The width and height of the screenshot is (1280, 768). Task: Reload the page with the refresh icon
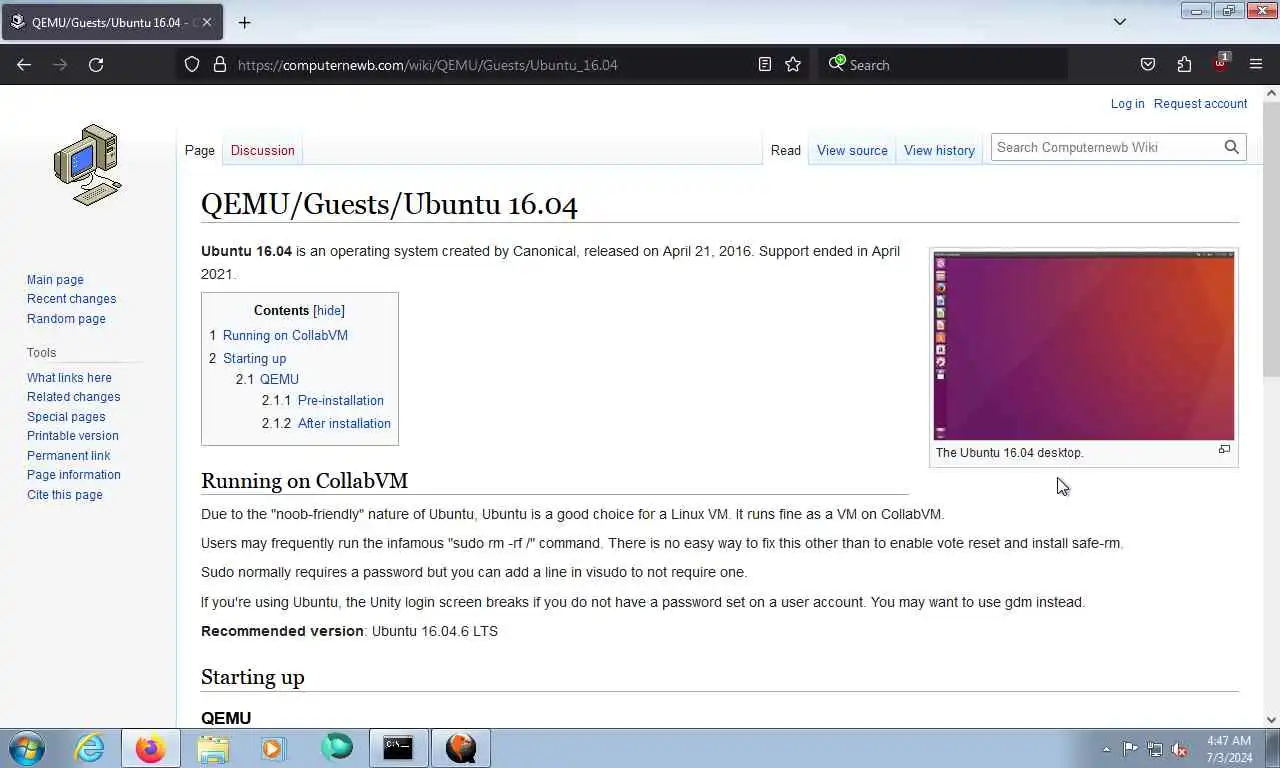click(96, 65)
